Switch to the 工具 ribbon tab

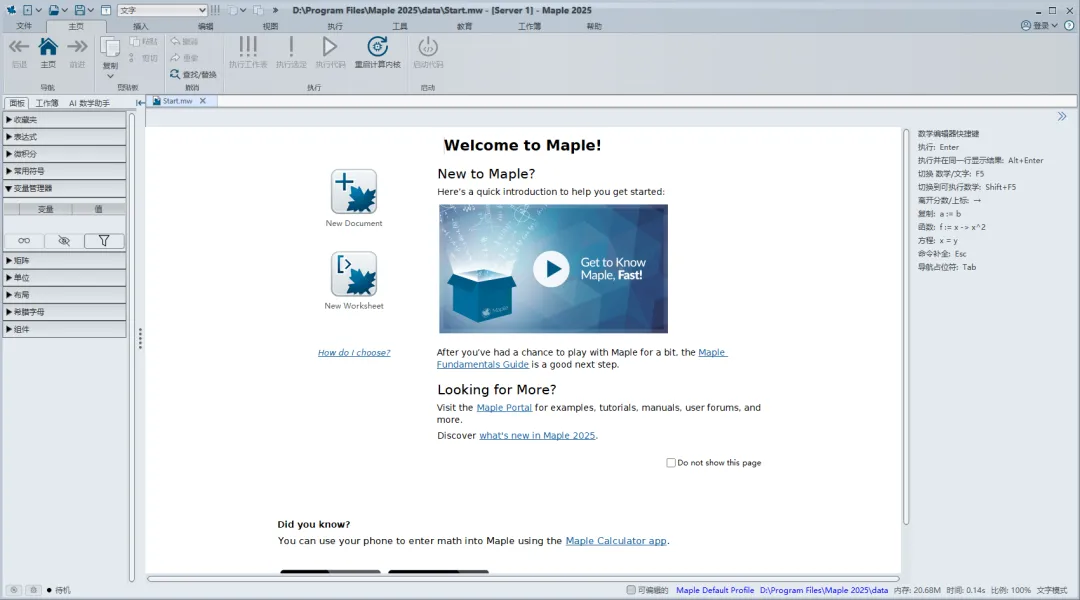click(399, 26)
